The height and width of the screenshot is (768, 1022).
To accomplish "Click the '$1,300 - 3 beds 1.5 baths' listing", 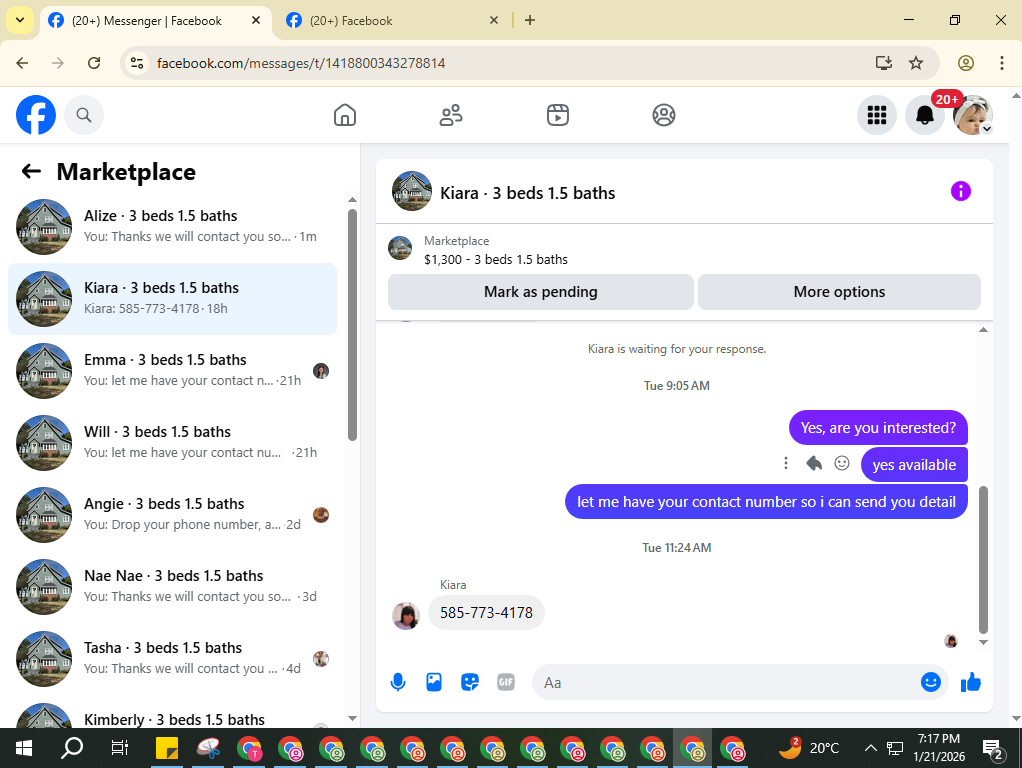I will click(495, 259).
